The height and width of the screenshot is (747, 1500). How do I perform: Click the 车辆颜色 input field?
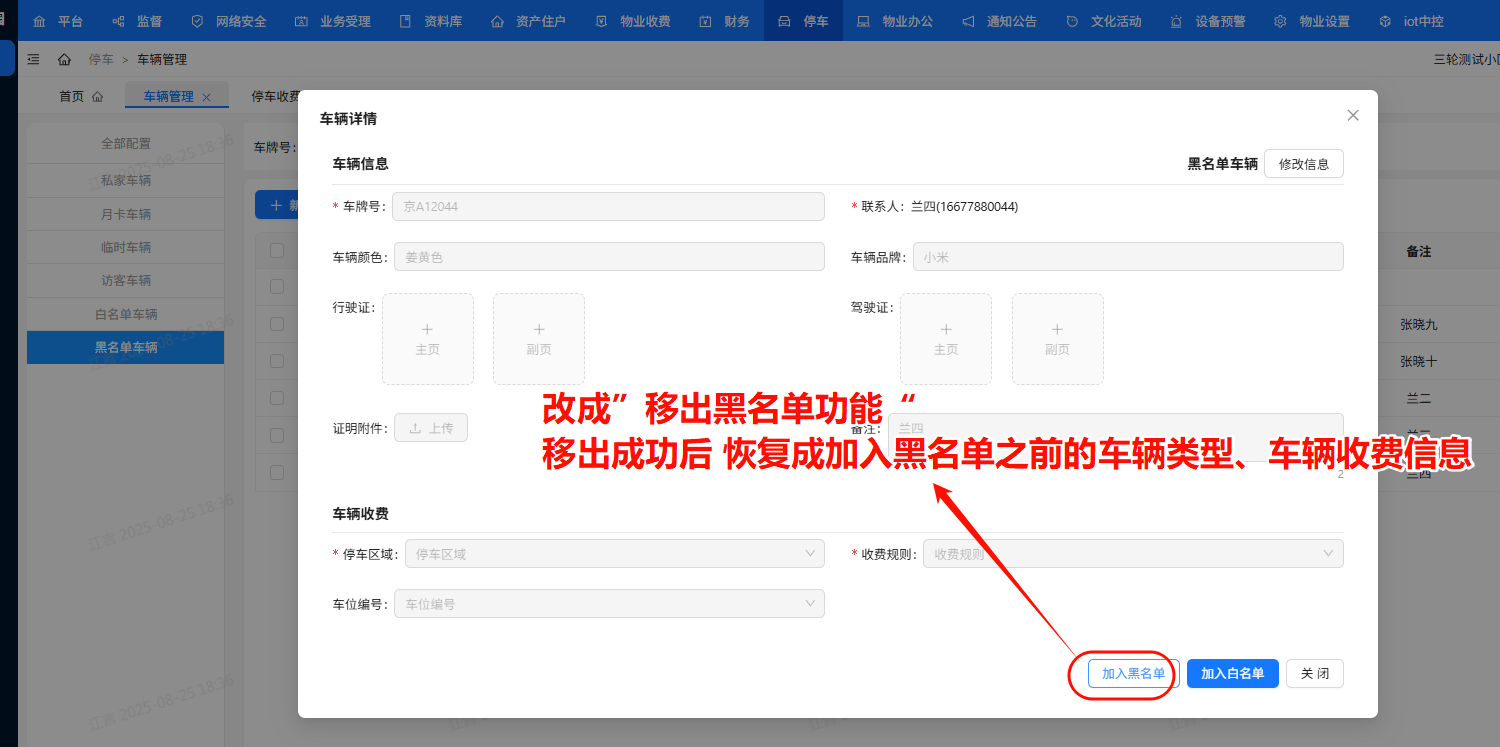coord(609,257)
